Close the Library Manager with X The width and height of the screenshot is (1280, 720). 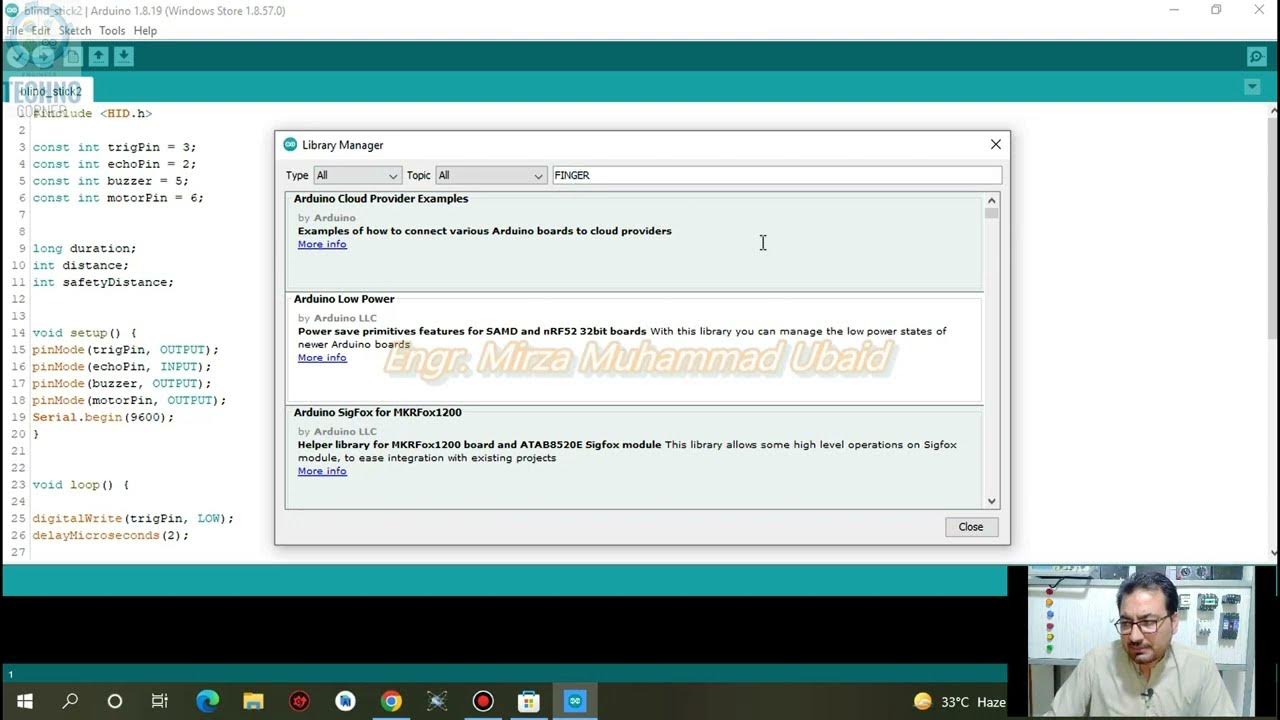(995, 145)
